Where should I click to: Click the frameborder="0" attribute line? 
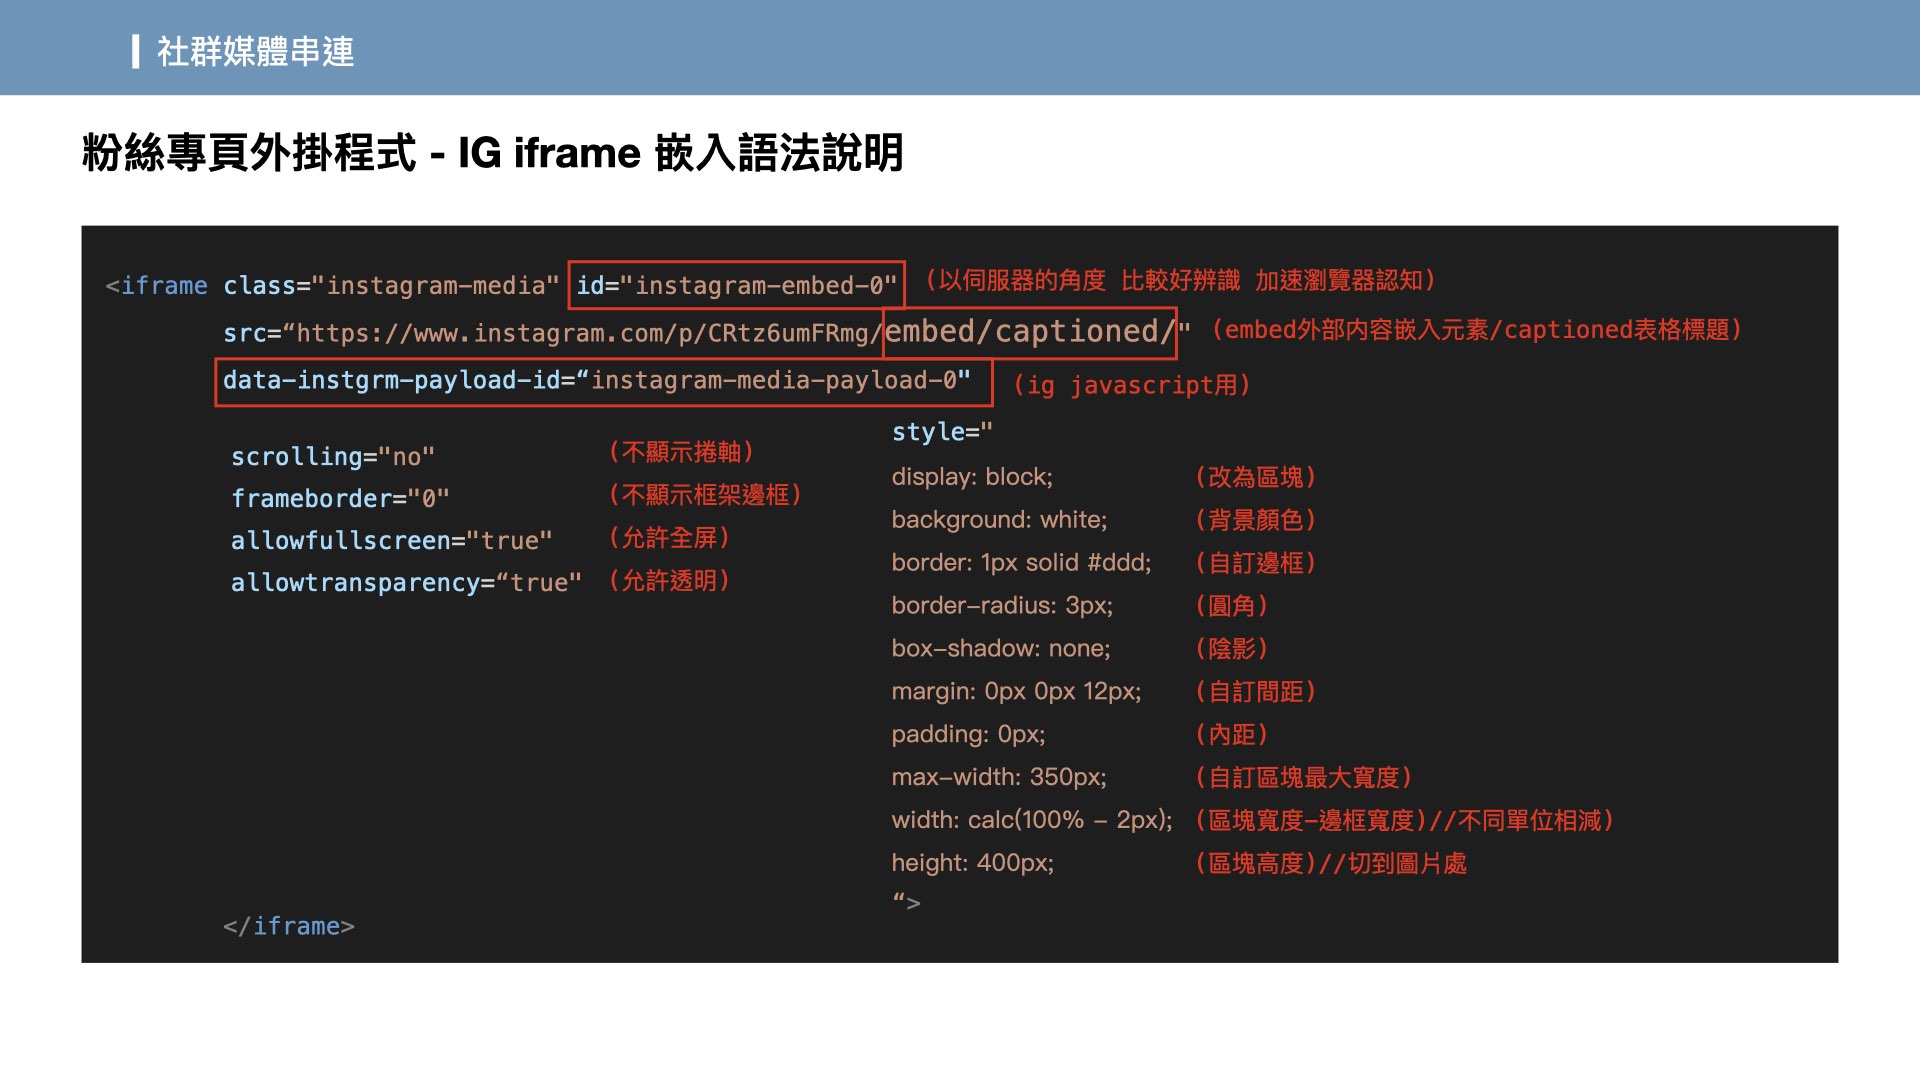pyautogui.click(x=340, y=499)
